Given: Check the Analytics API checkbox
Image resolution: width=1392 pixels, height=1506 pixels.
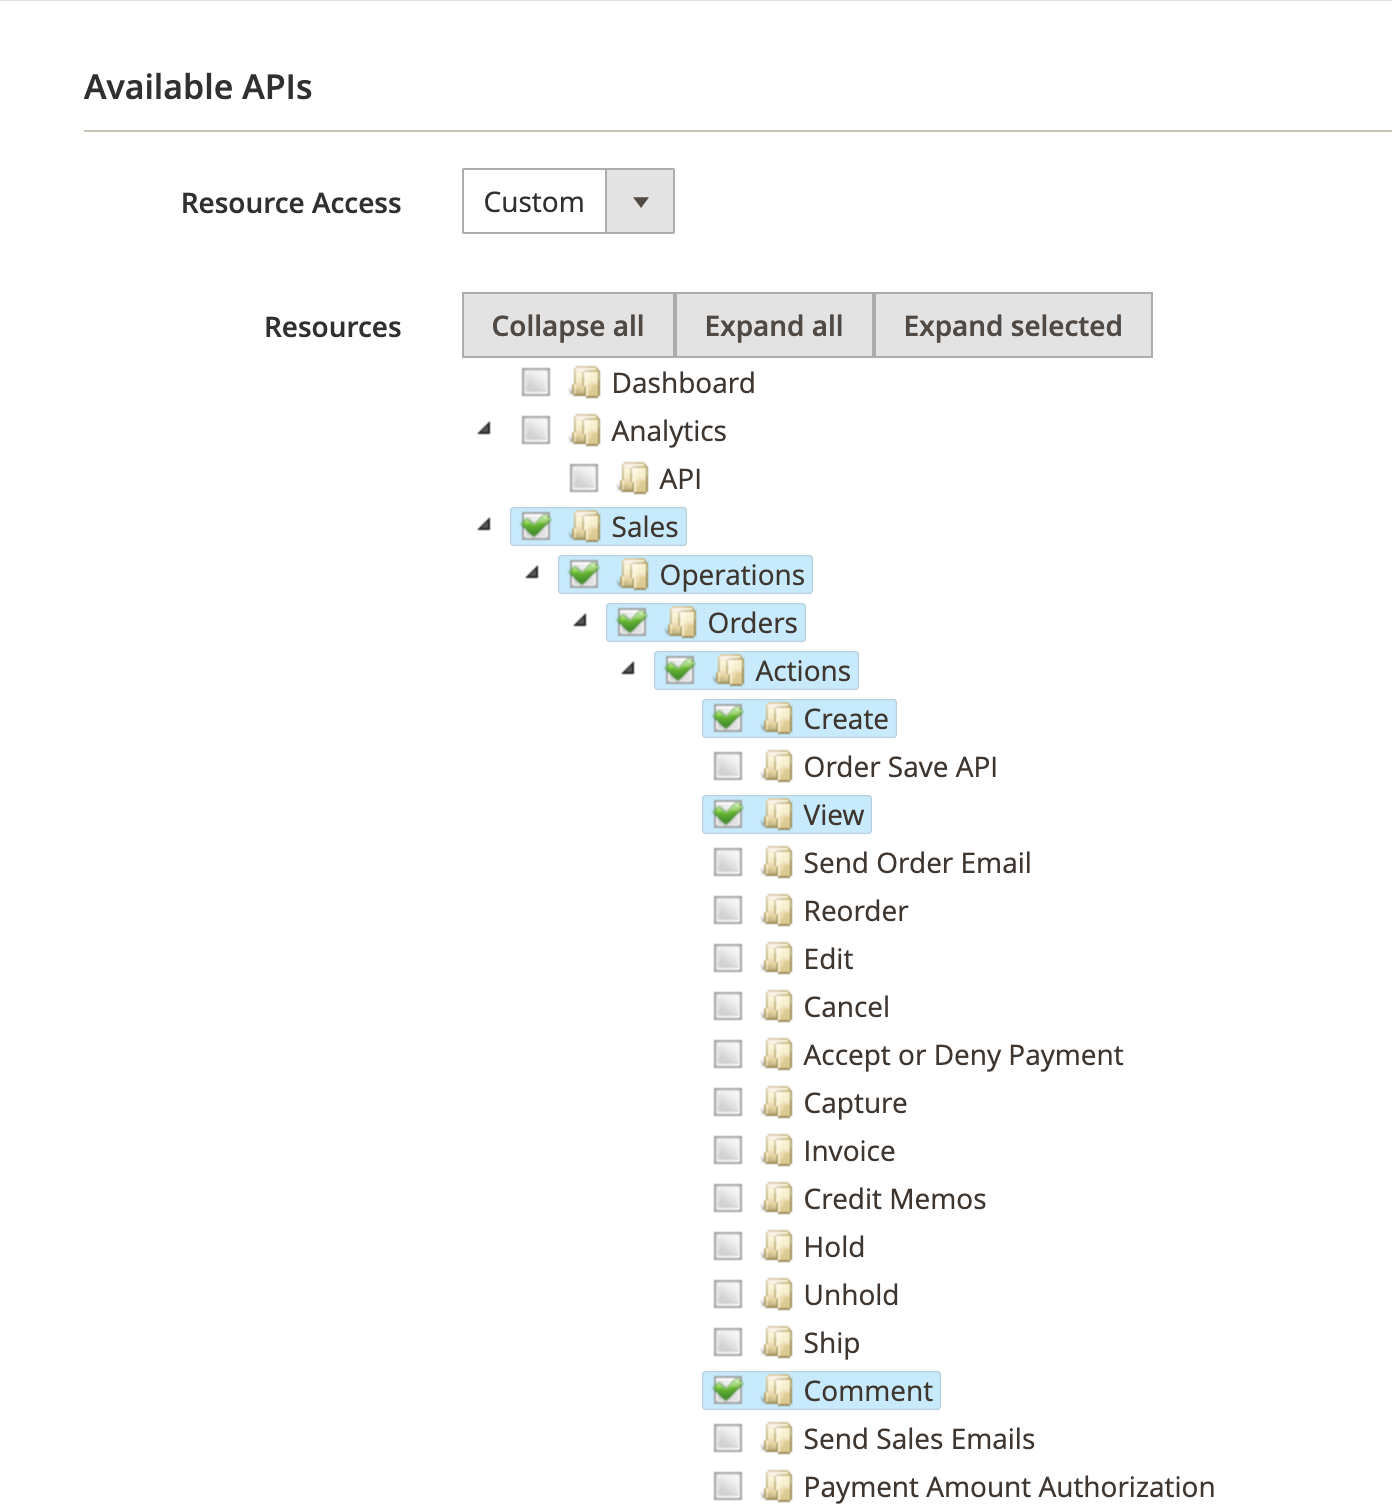Looking at the screenshot, I should click(584, 478).
